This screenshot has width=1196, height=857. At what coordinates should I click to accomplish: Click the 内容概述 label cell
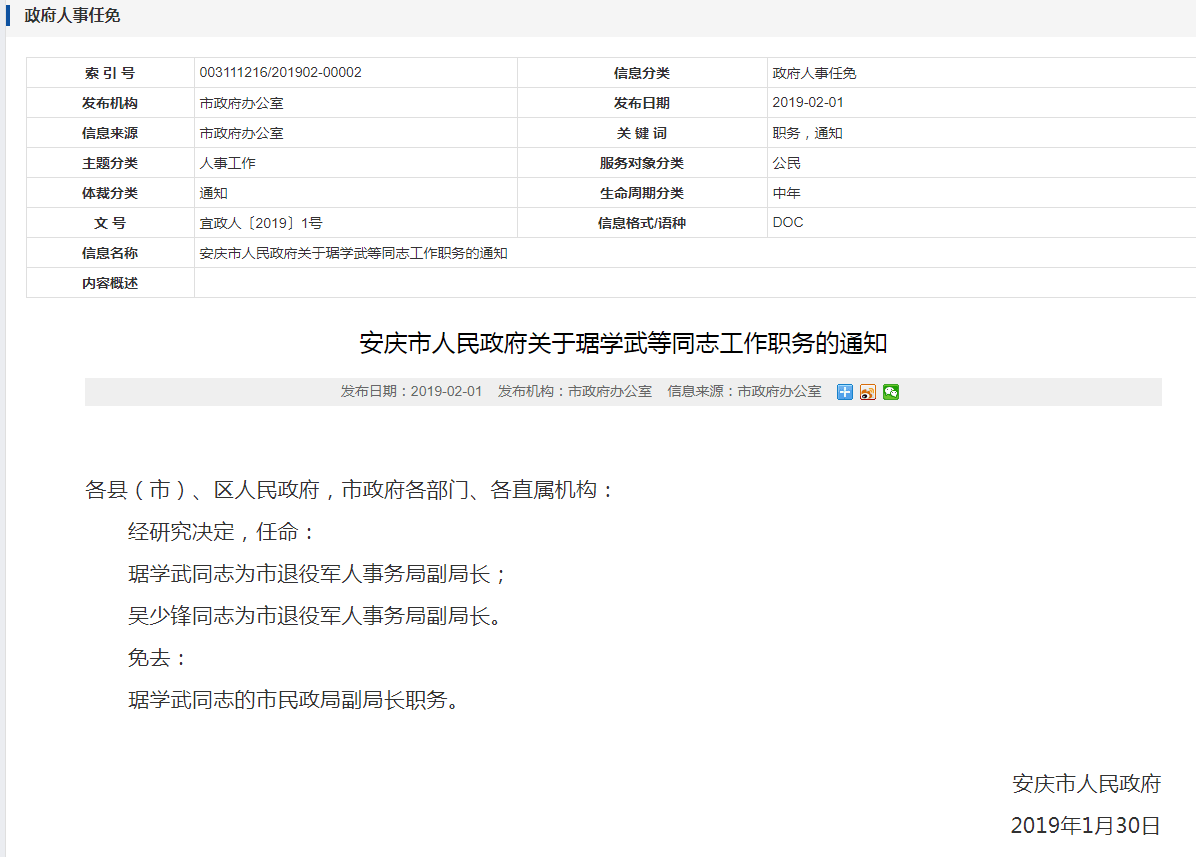pyautogui.click(x=111, y=283)
